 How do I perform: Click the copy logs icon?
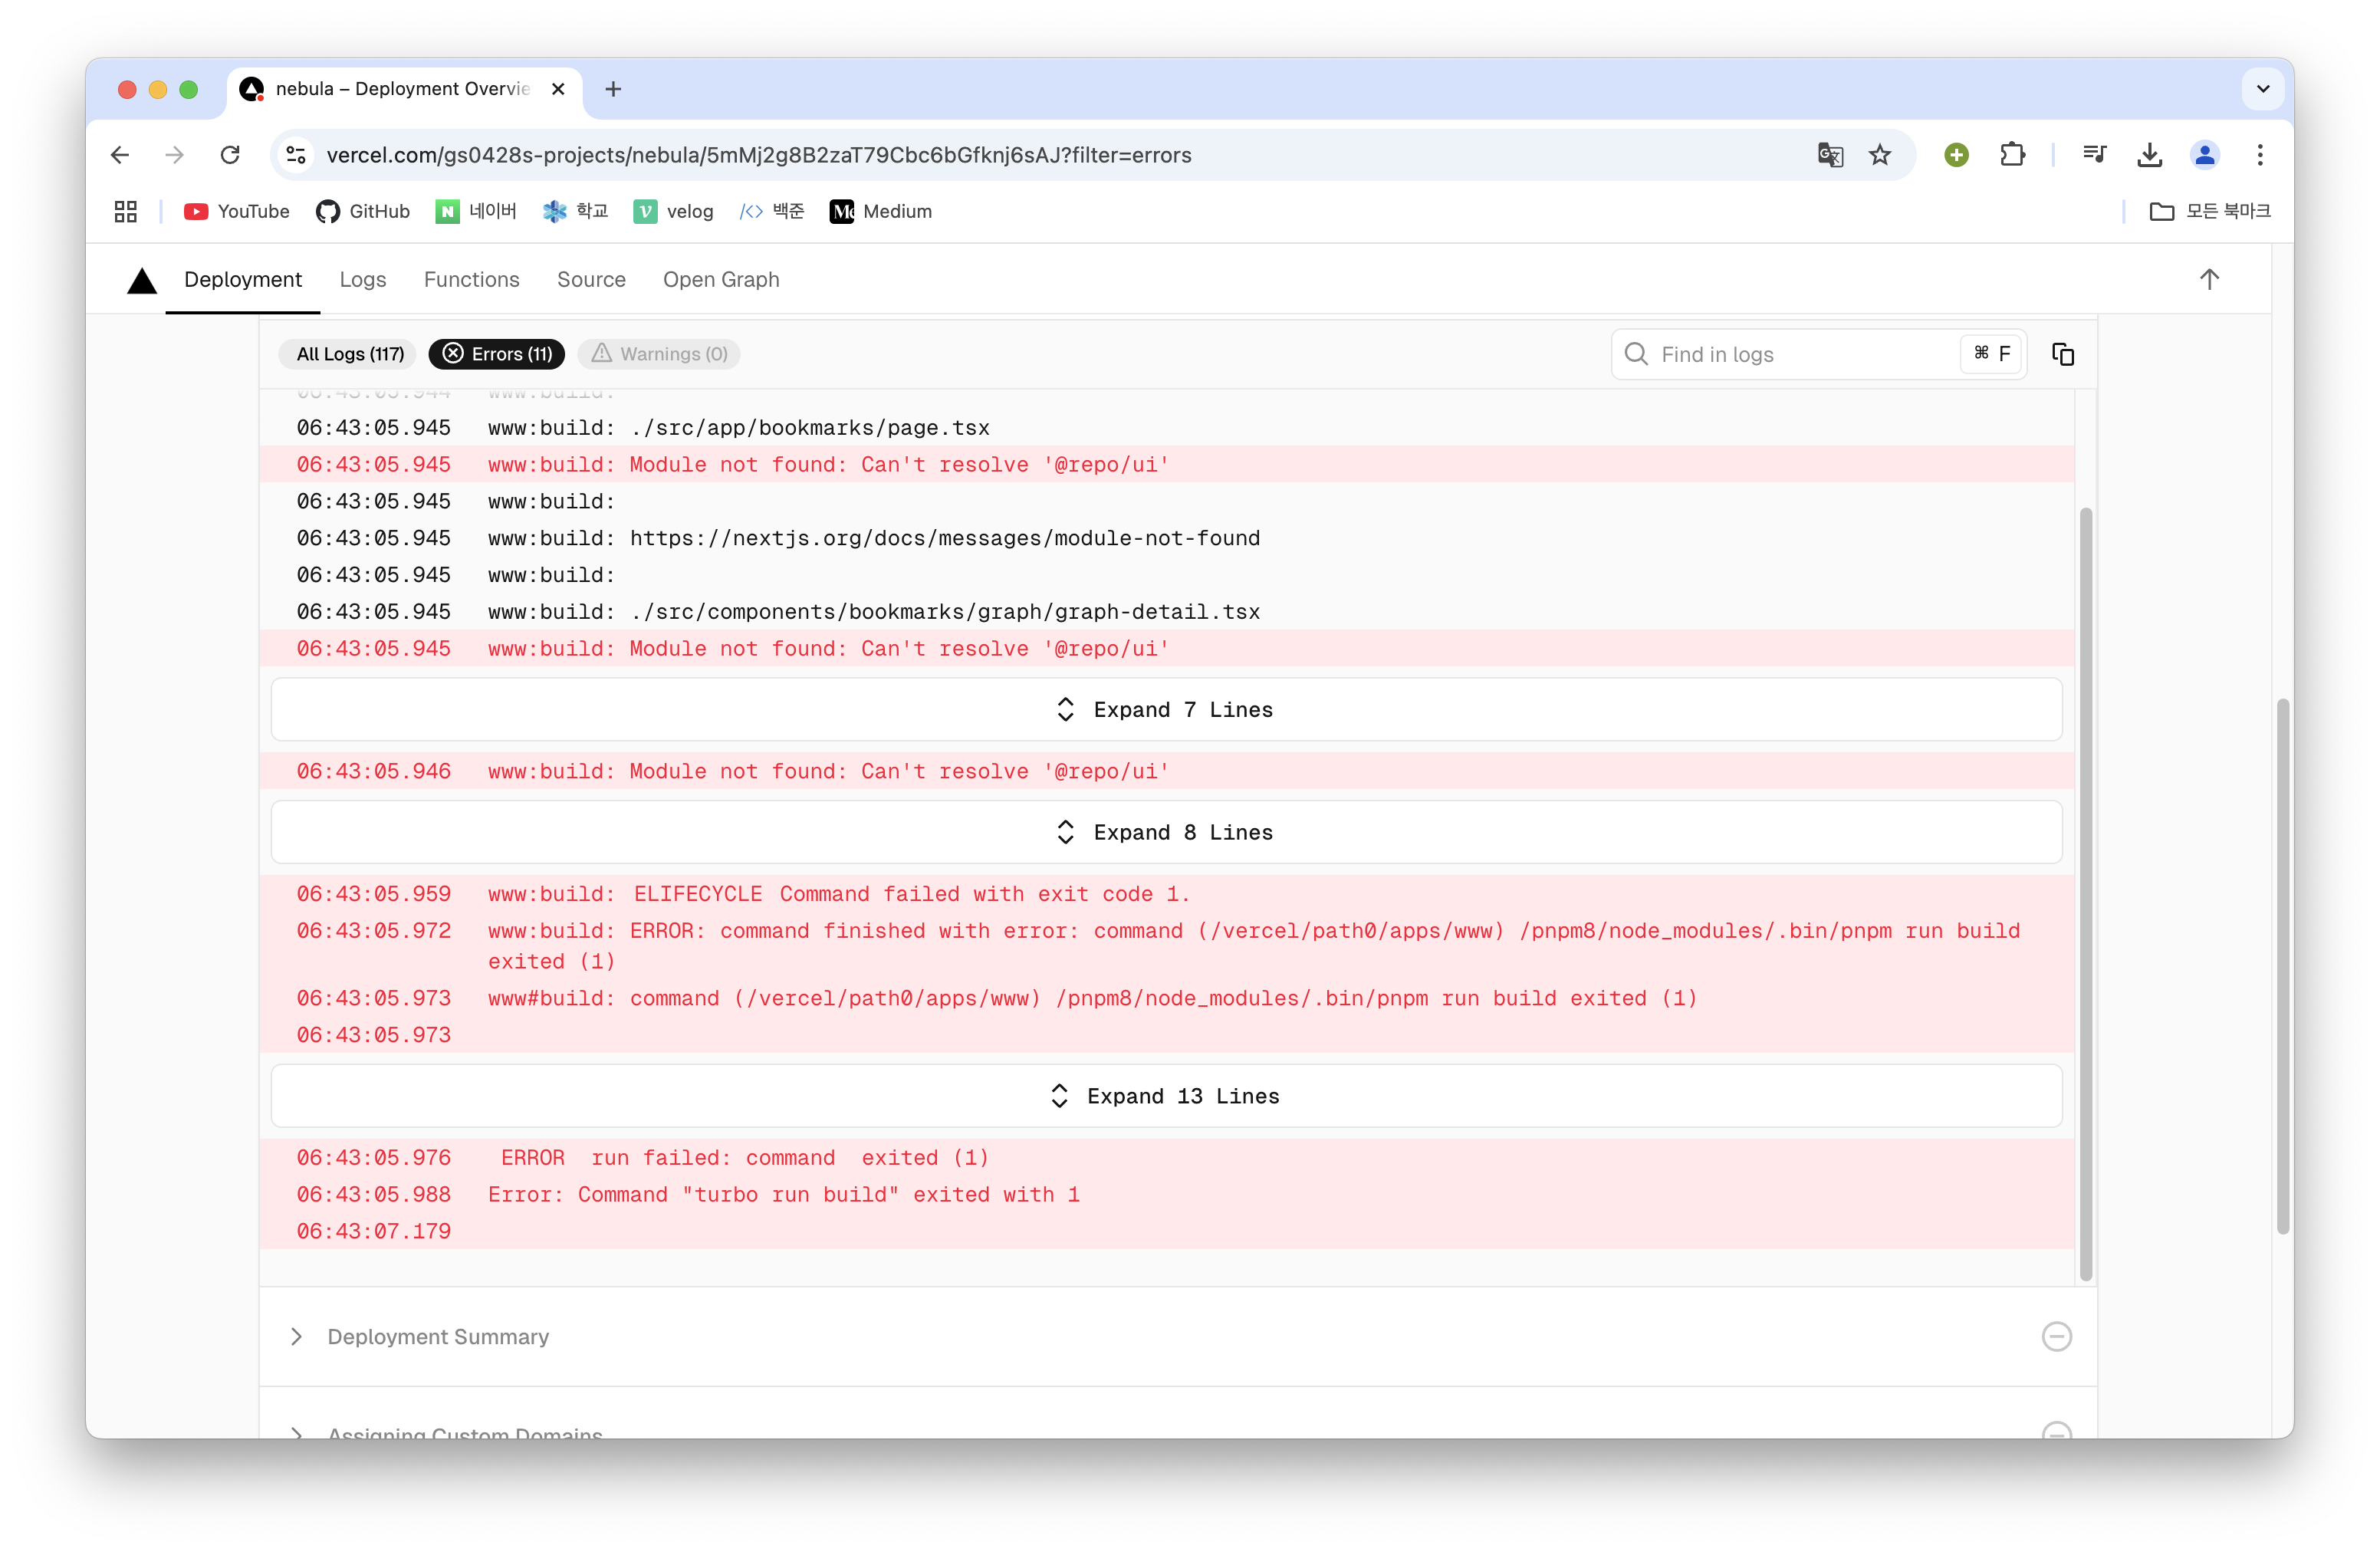click(2062, 354)
